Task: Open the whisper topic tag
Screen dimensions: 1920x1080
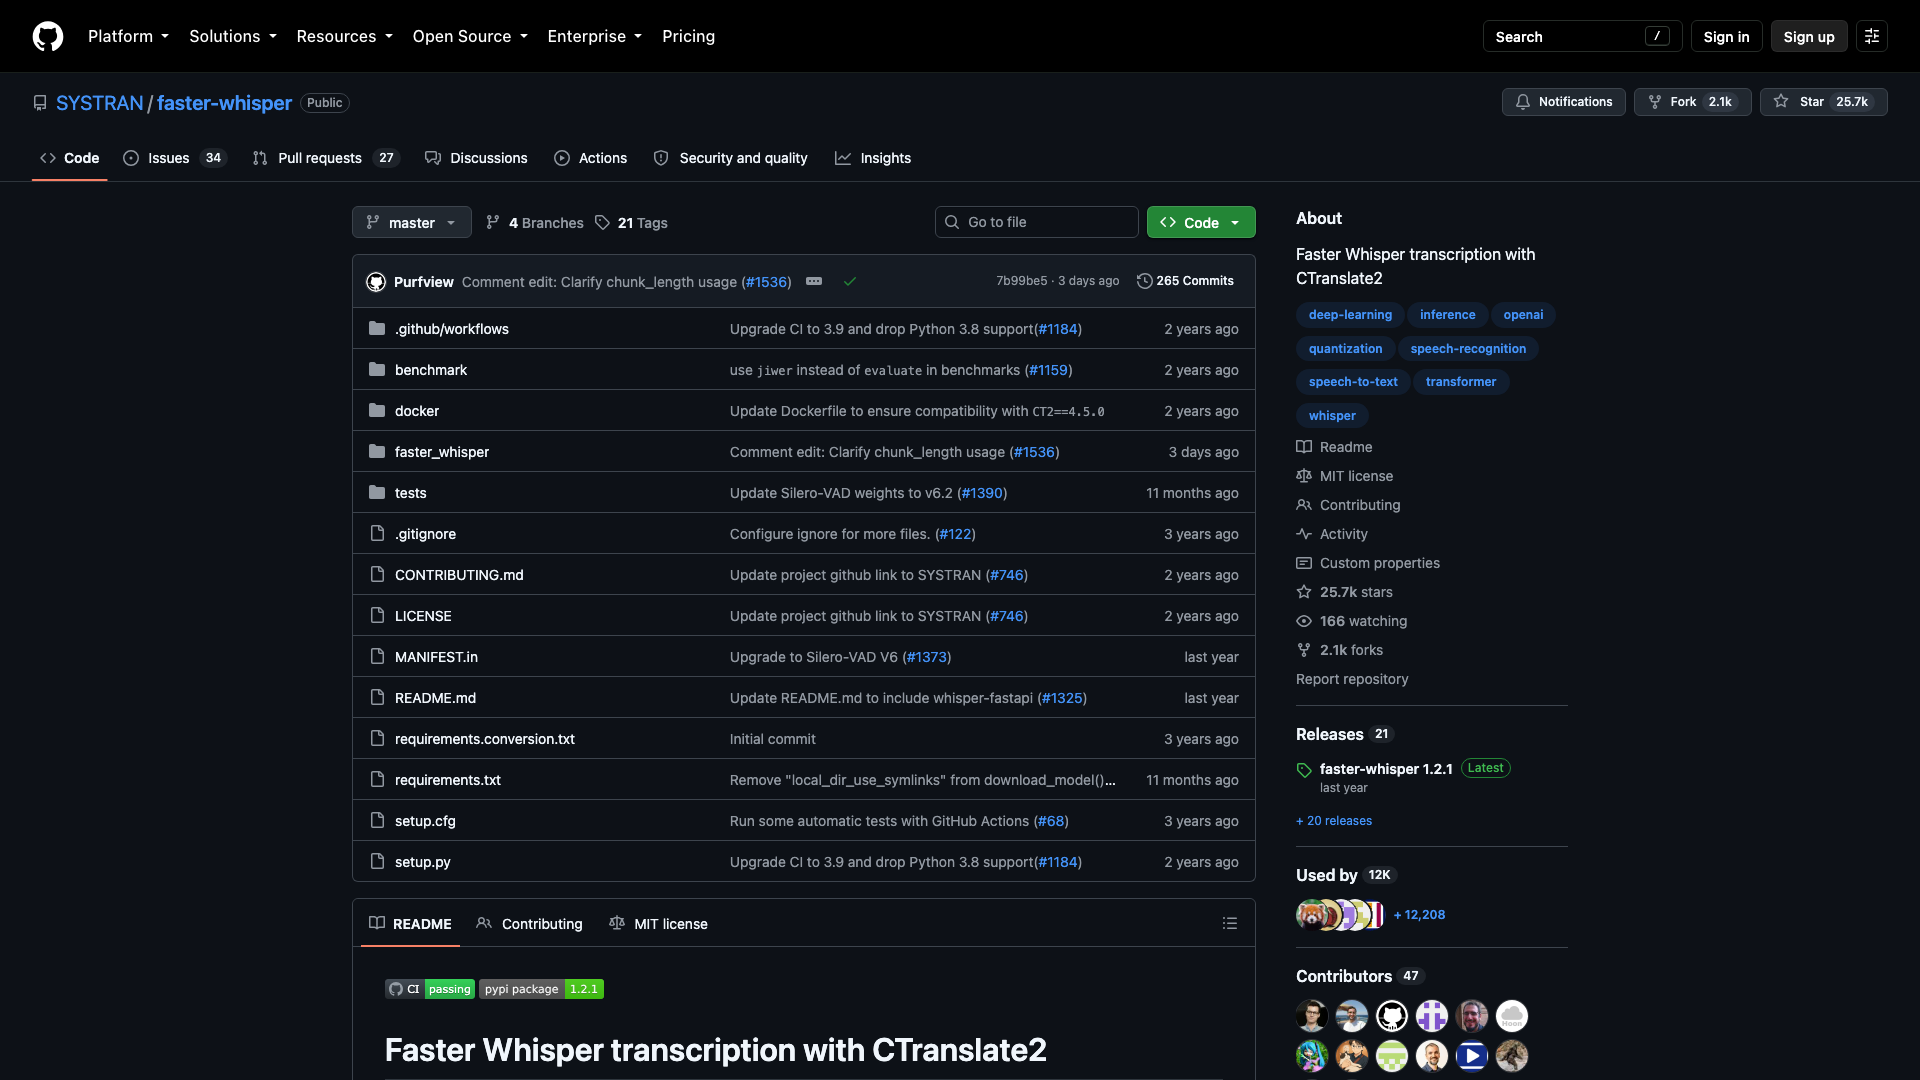Action: coord(1332,416)
